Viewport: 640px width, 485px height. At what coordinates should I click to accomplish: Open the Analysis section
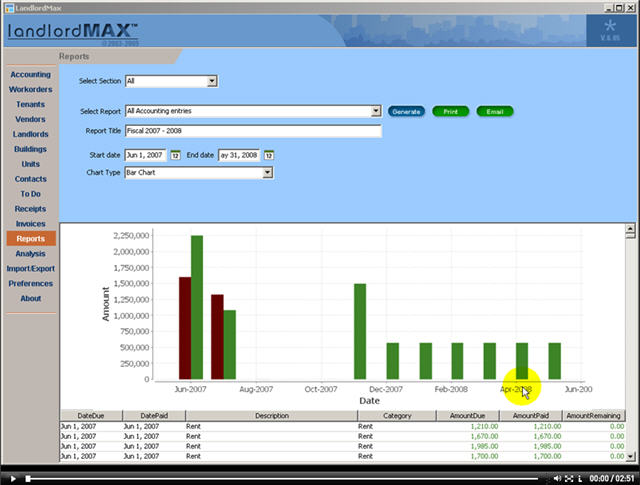pyautogui.click(x=31, y=254)
